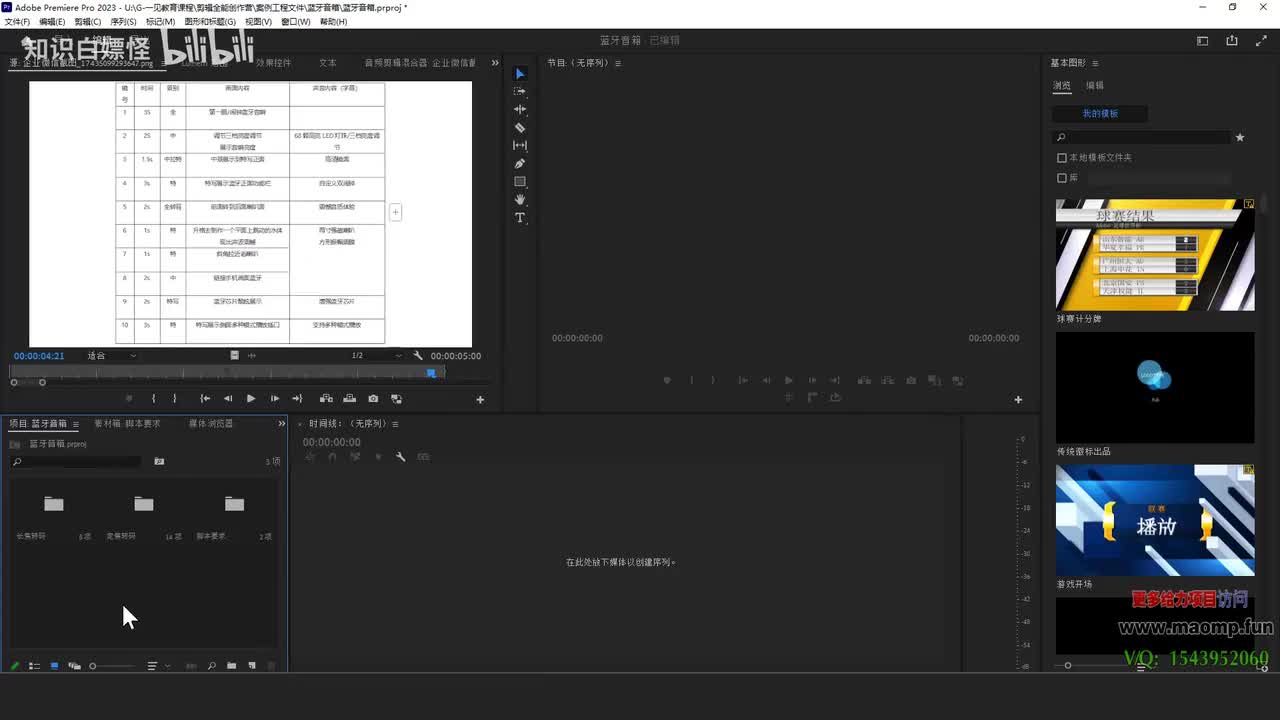Step back one frame in Source monitor
The height and width of the screenshot is (720, 1280).
coord(228,399)
